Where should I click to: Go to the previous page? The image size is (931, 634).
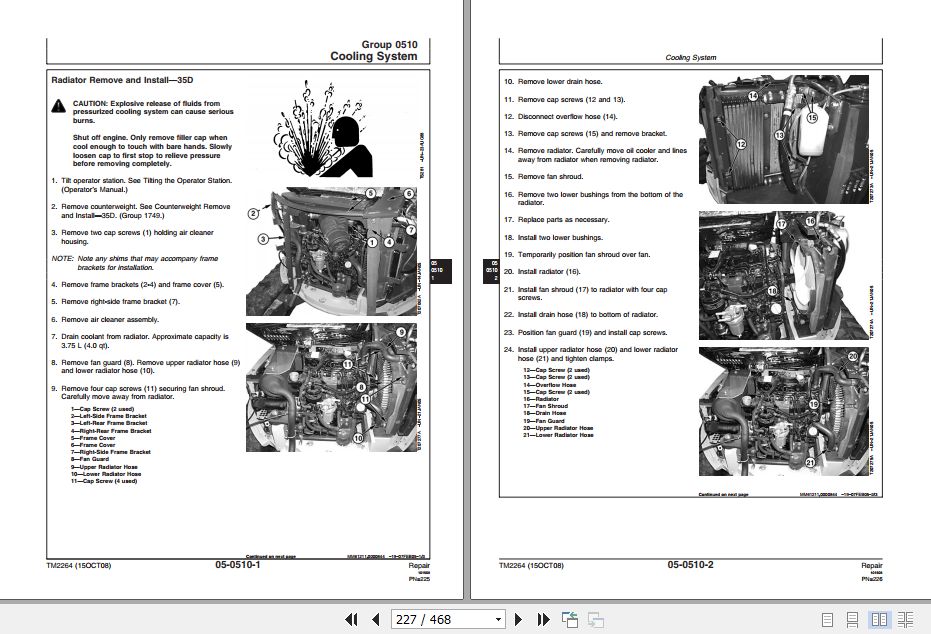pyautogui.click(x=375, y=620)
